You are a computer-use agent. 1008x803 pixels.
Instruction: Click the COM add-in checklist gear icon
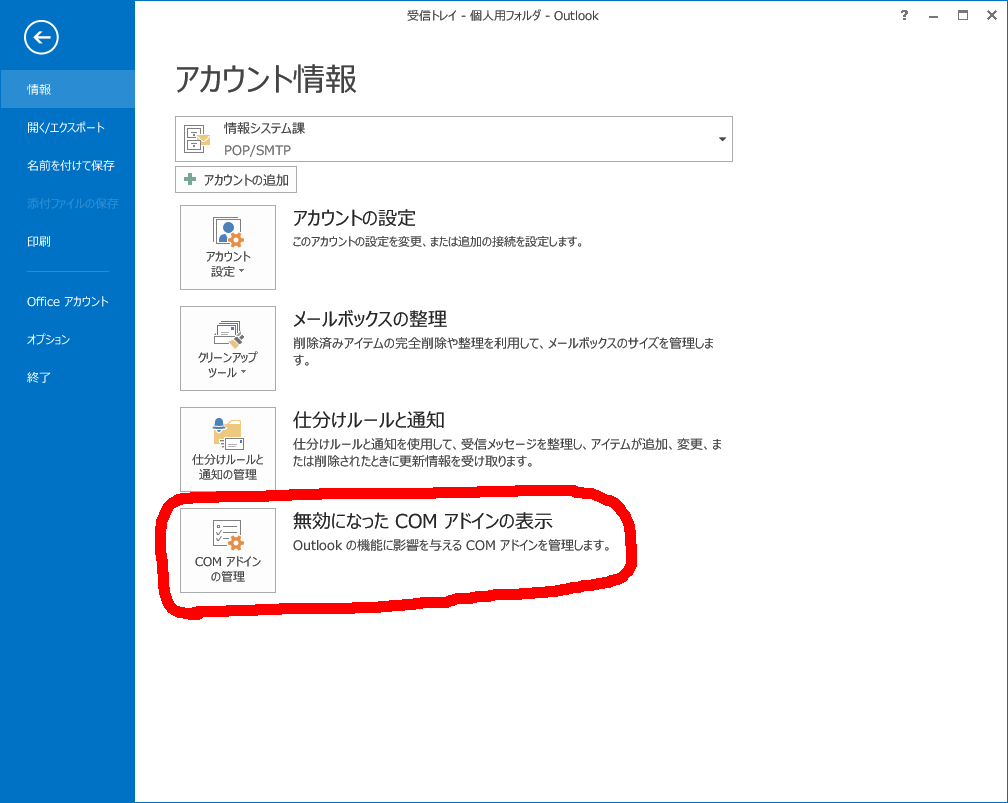coord(228,535)
